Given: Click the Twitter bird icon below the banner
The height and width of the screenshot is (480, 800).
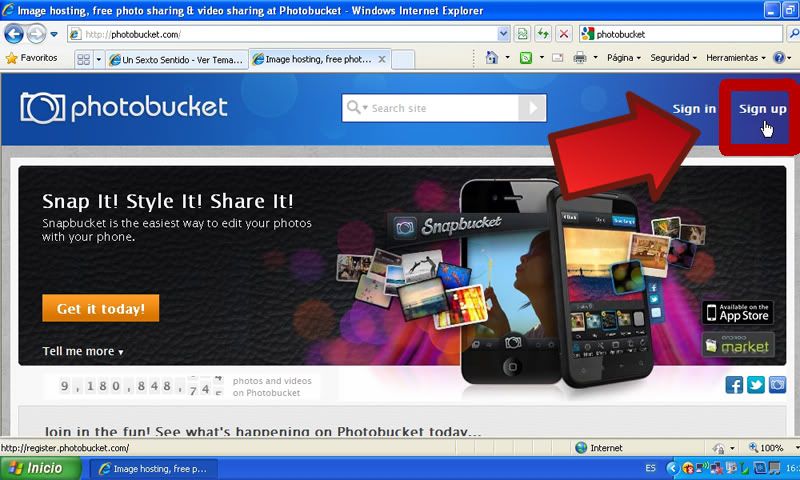Looking at the screenshot, I should coord(756,385).
